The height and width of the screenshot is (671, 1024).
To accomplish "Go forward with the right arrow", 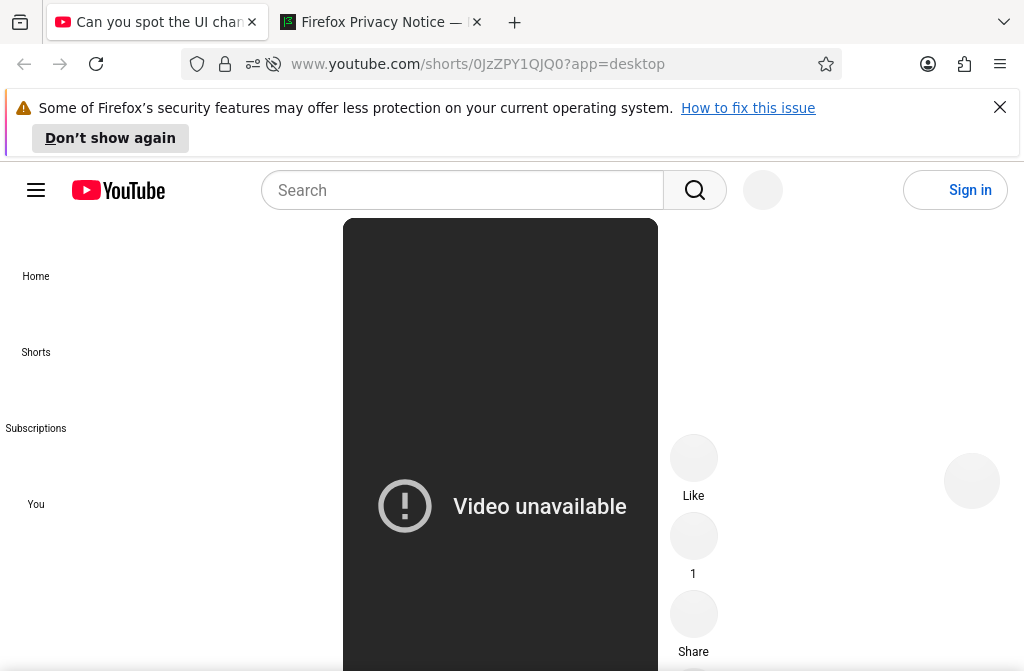I will (60, 64).
